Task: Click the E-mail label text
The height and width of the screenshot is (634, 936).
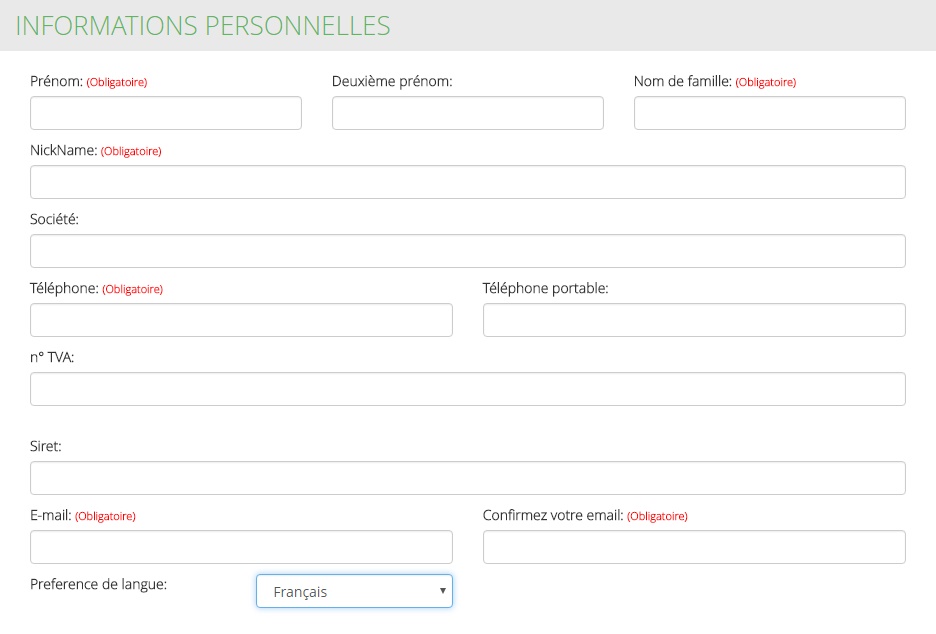Action: tap(51, 515)
